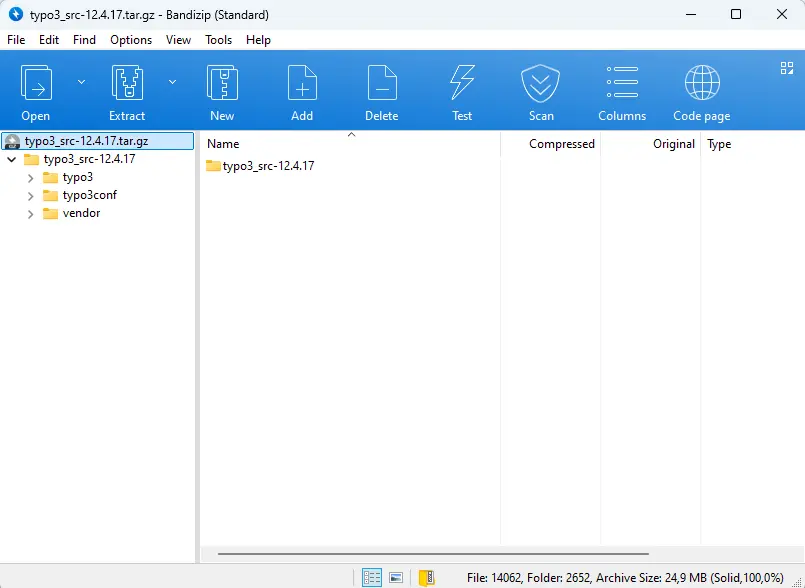Open the Tools menu

[x=218, y=40]
